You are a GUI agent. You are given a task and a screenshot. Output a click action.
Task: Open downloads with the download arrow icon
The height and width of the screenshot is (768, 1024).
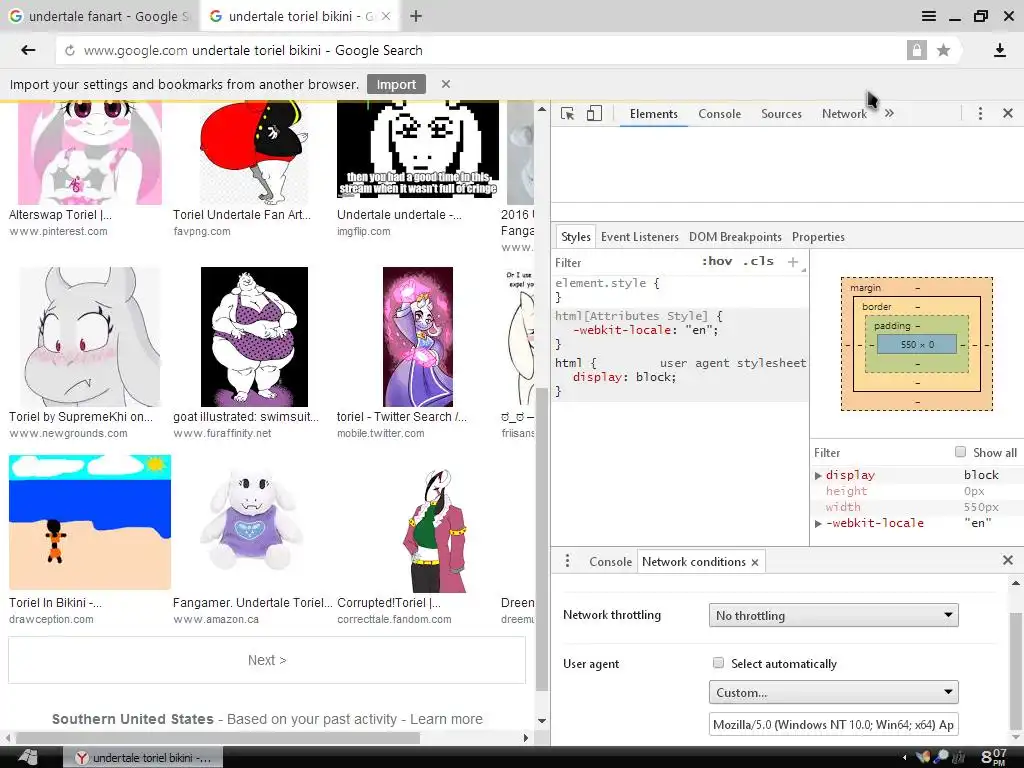coord(999,50)
